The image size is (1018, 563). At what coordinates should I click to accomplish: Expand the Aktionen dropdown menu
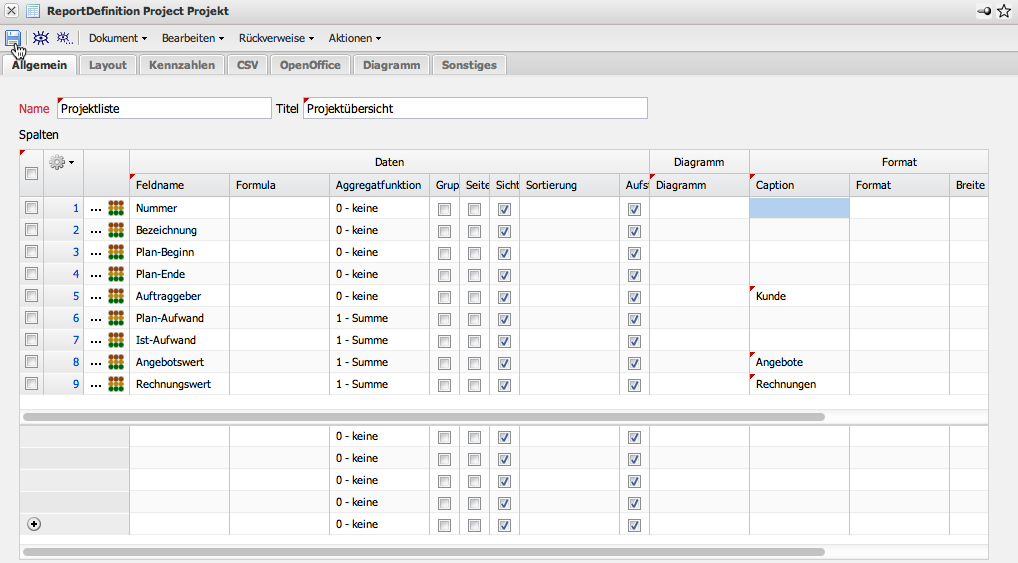click(x=354, y=38)
